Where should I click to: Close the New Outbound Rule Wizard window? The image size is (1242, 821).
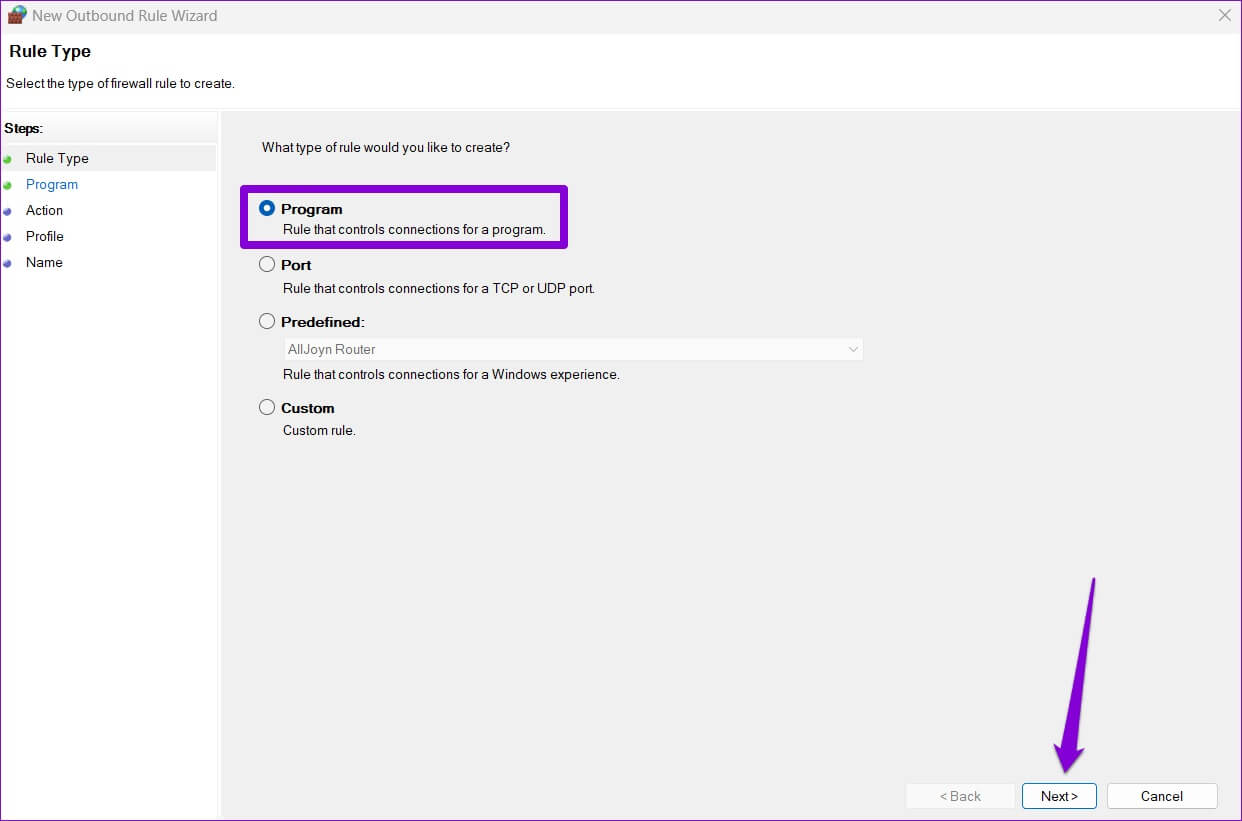(1224, 16)
